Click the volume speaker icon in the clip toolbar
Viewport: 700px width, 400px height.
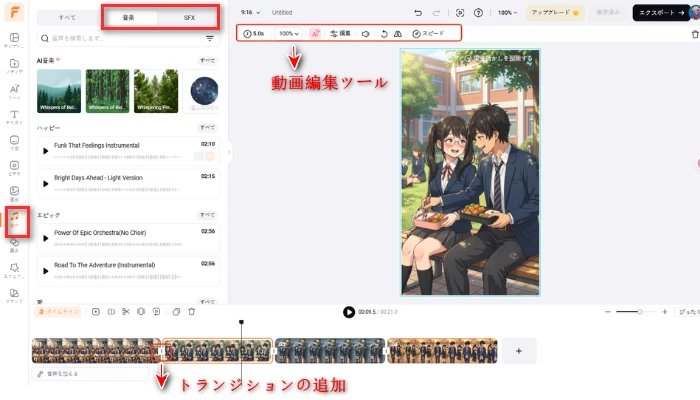(x=366, y=34)
